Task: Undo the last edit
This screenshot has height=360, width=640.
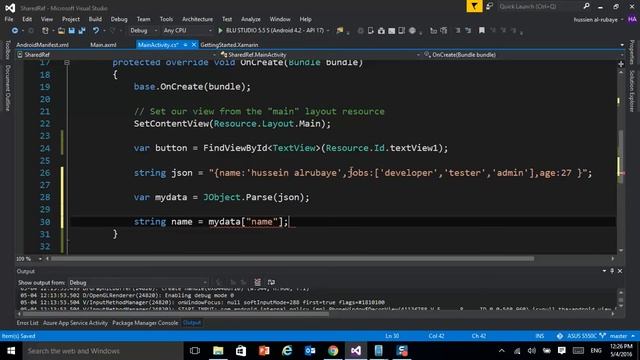Action: tap(96, 31)
